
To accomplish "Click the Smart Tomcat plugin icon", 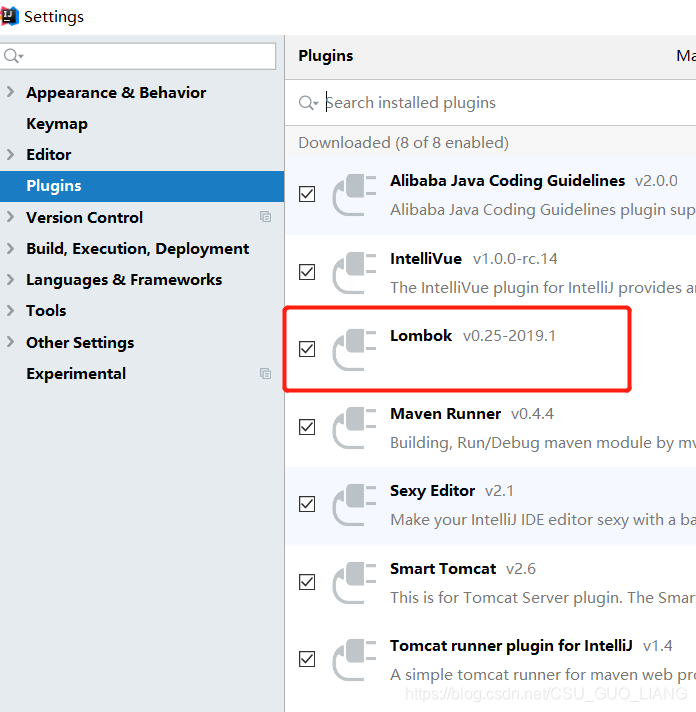I will 354,583.
